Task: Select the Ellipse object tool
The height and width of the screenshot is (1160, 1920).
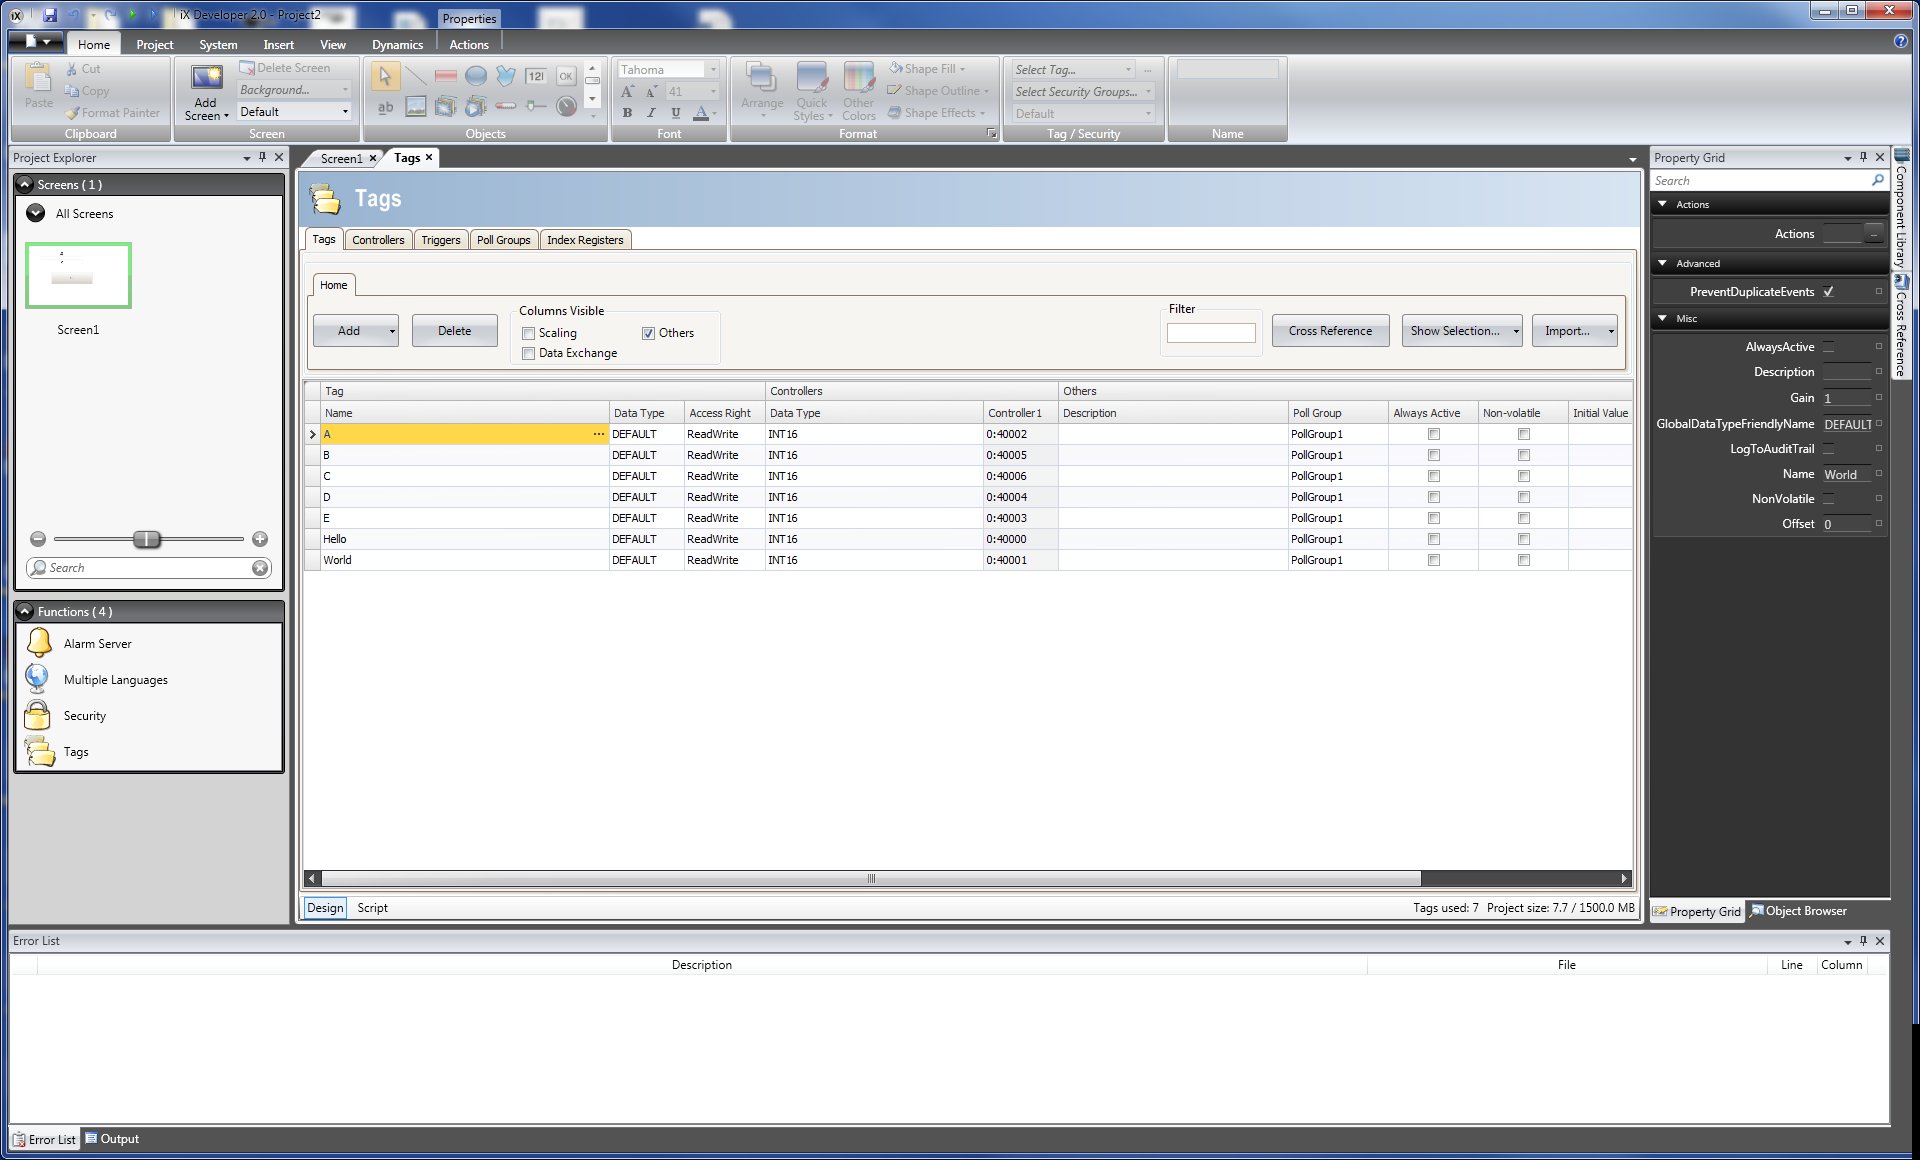Action: [x=476, y=76]
